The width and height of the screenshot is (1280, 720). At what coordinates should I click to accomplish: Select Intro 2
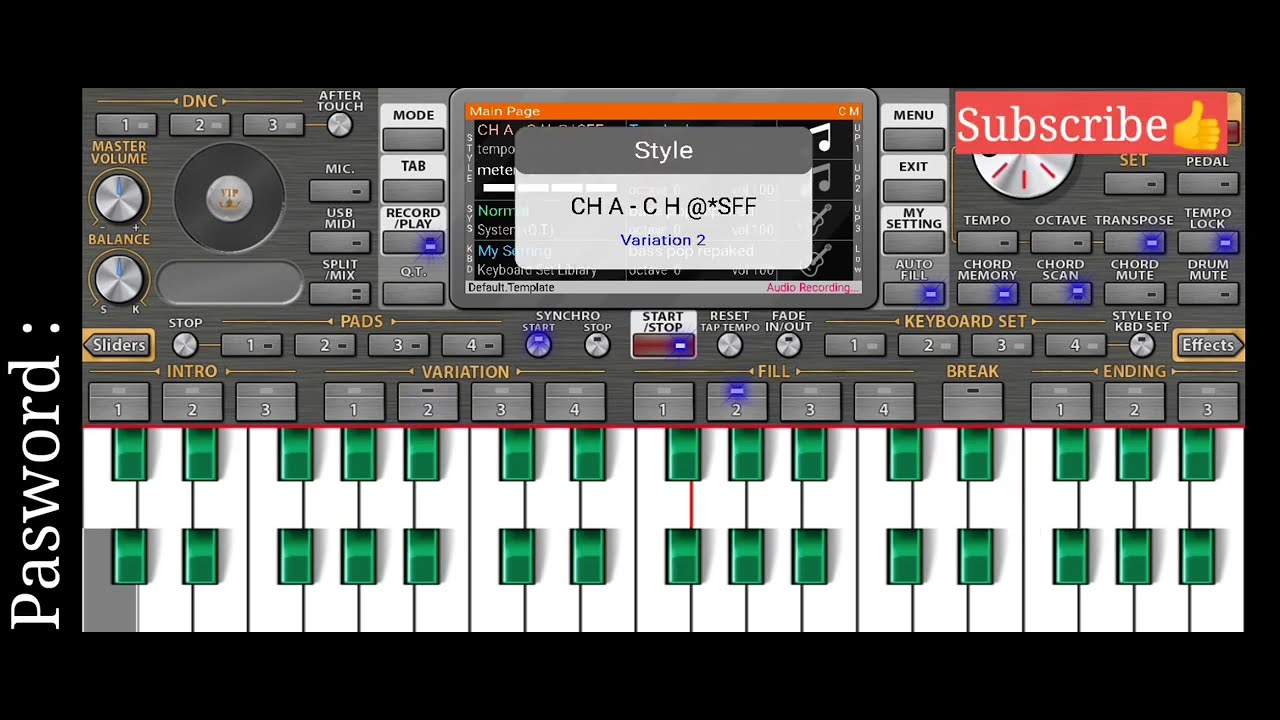coord(192,401)
